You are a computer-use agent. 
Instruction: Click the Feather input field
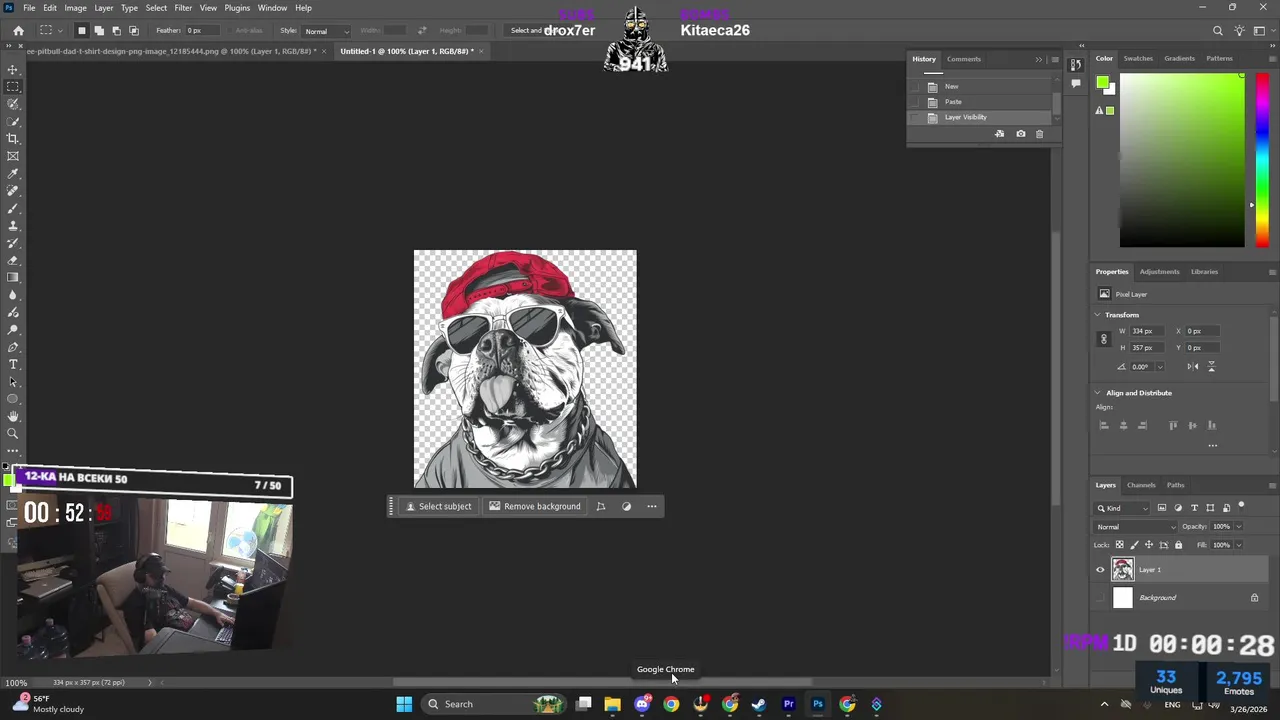(202, 31)
